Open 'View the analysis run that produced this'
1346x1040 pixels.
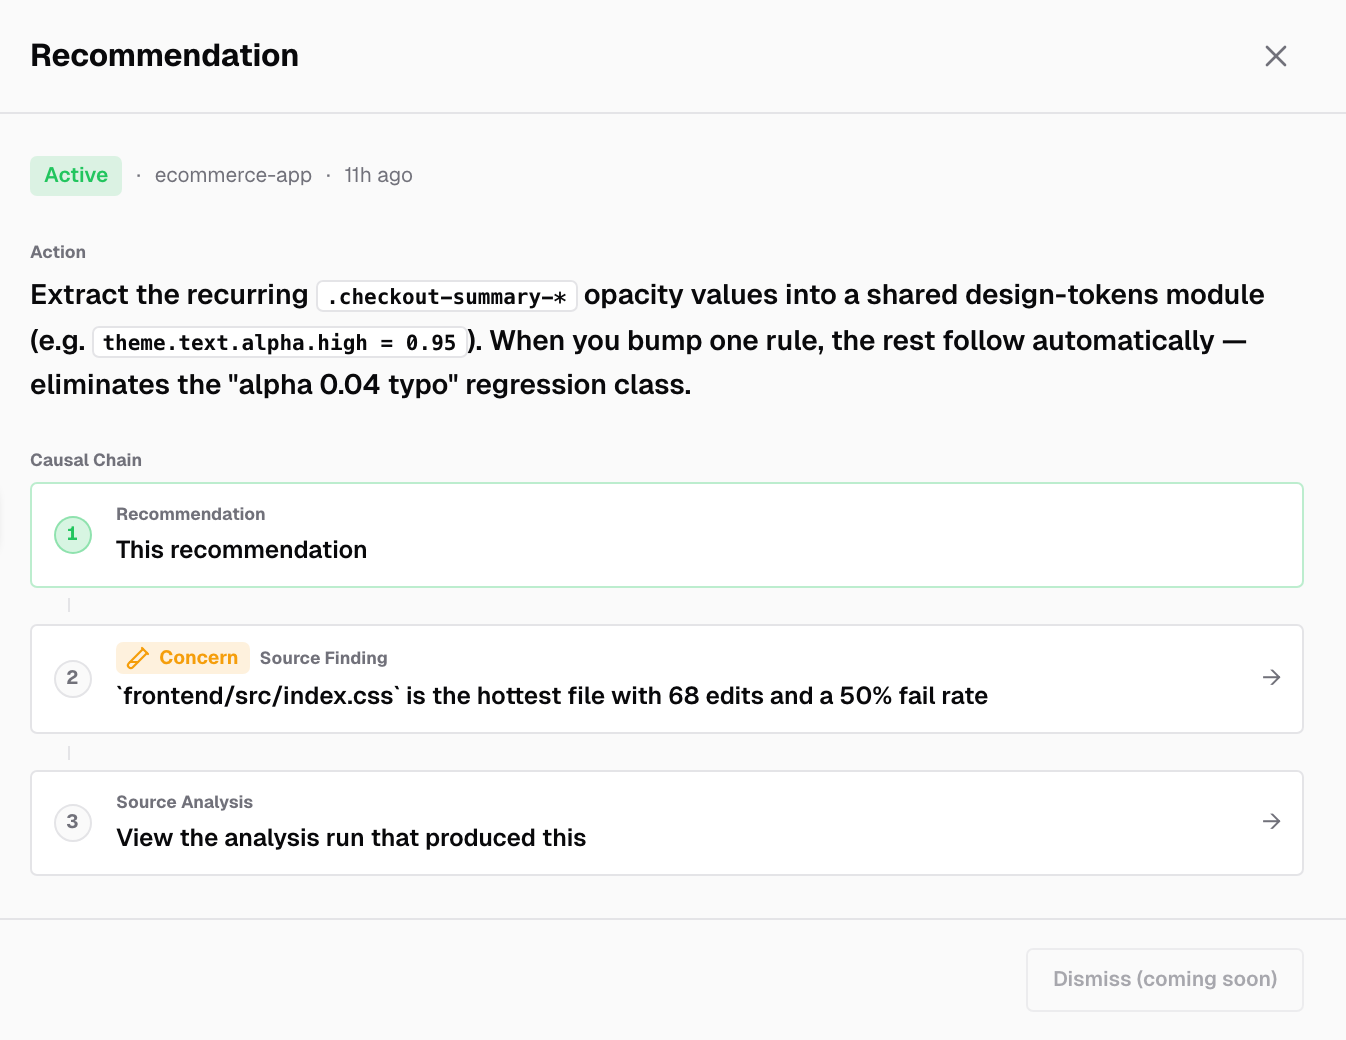coord(667,823)
